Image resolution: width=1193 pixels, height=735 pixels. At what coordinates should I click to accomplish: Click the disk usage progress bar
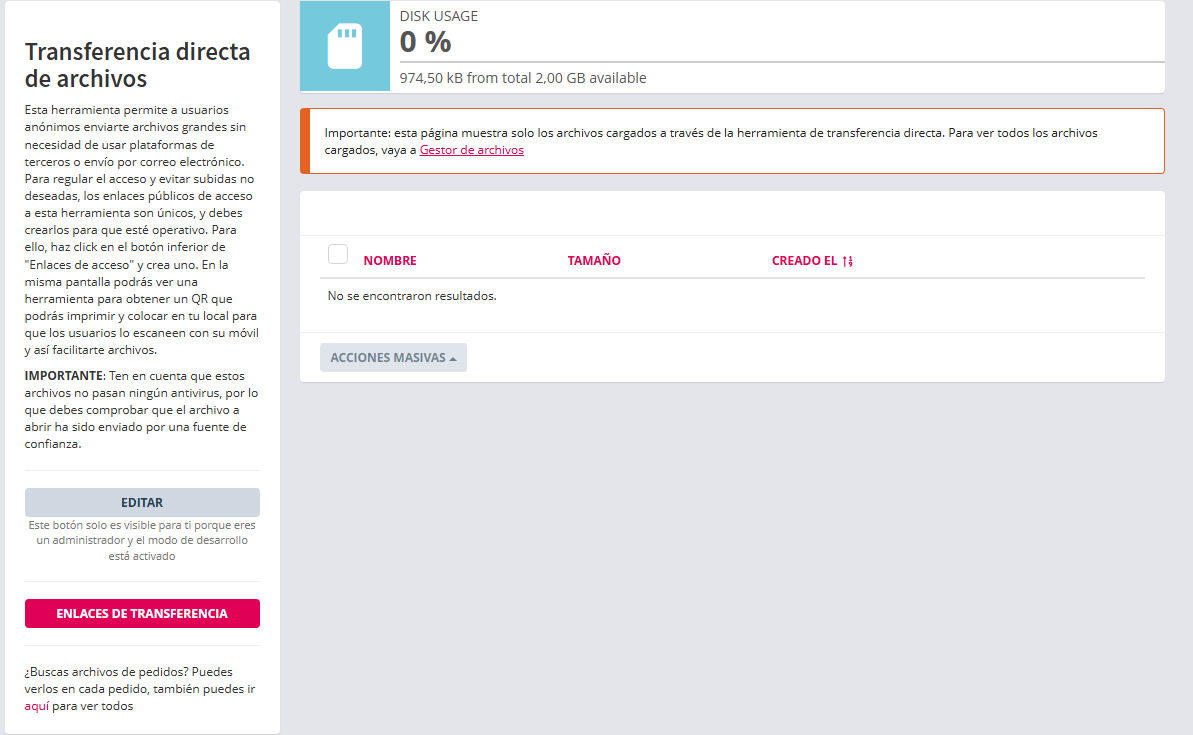click(x=782, y=63)
